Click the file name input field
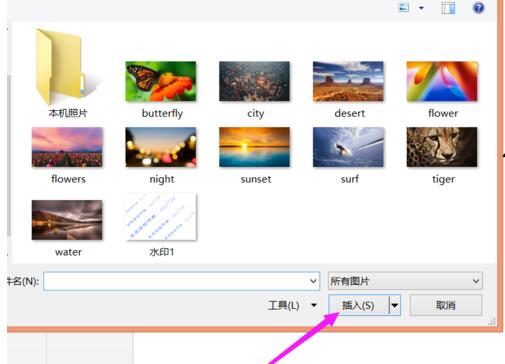The height and width of the screenshot is (364, 505). click(x=181, y=281)
